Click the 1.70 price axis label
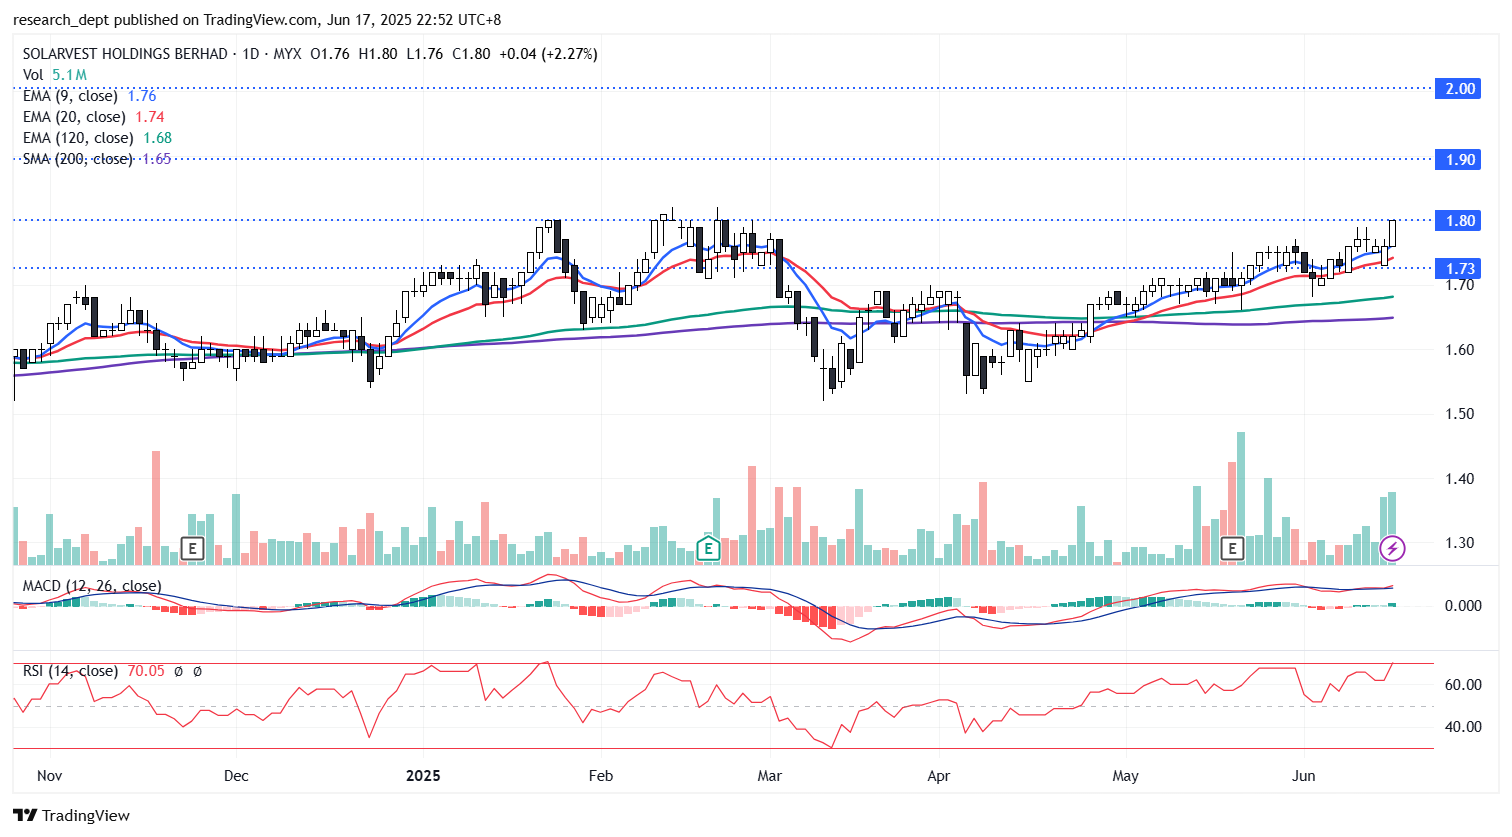Screen dimensions: 1512x837 point(1460,285)
